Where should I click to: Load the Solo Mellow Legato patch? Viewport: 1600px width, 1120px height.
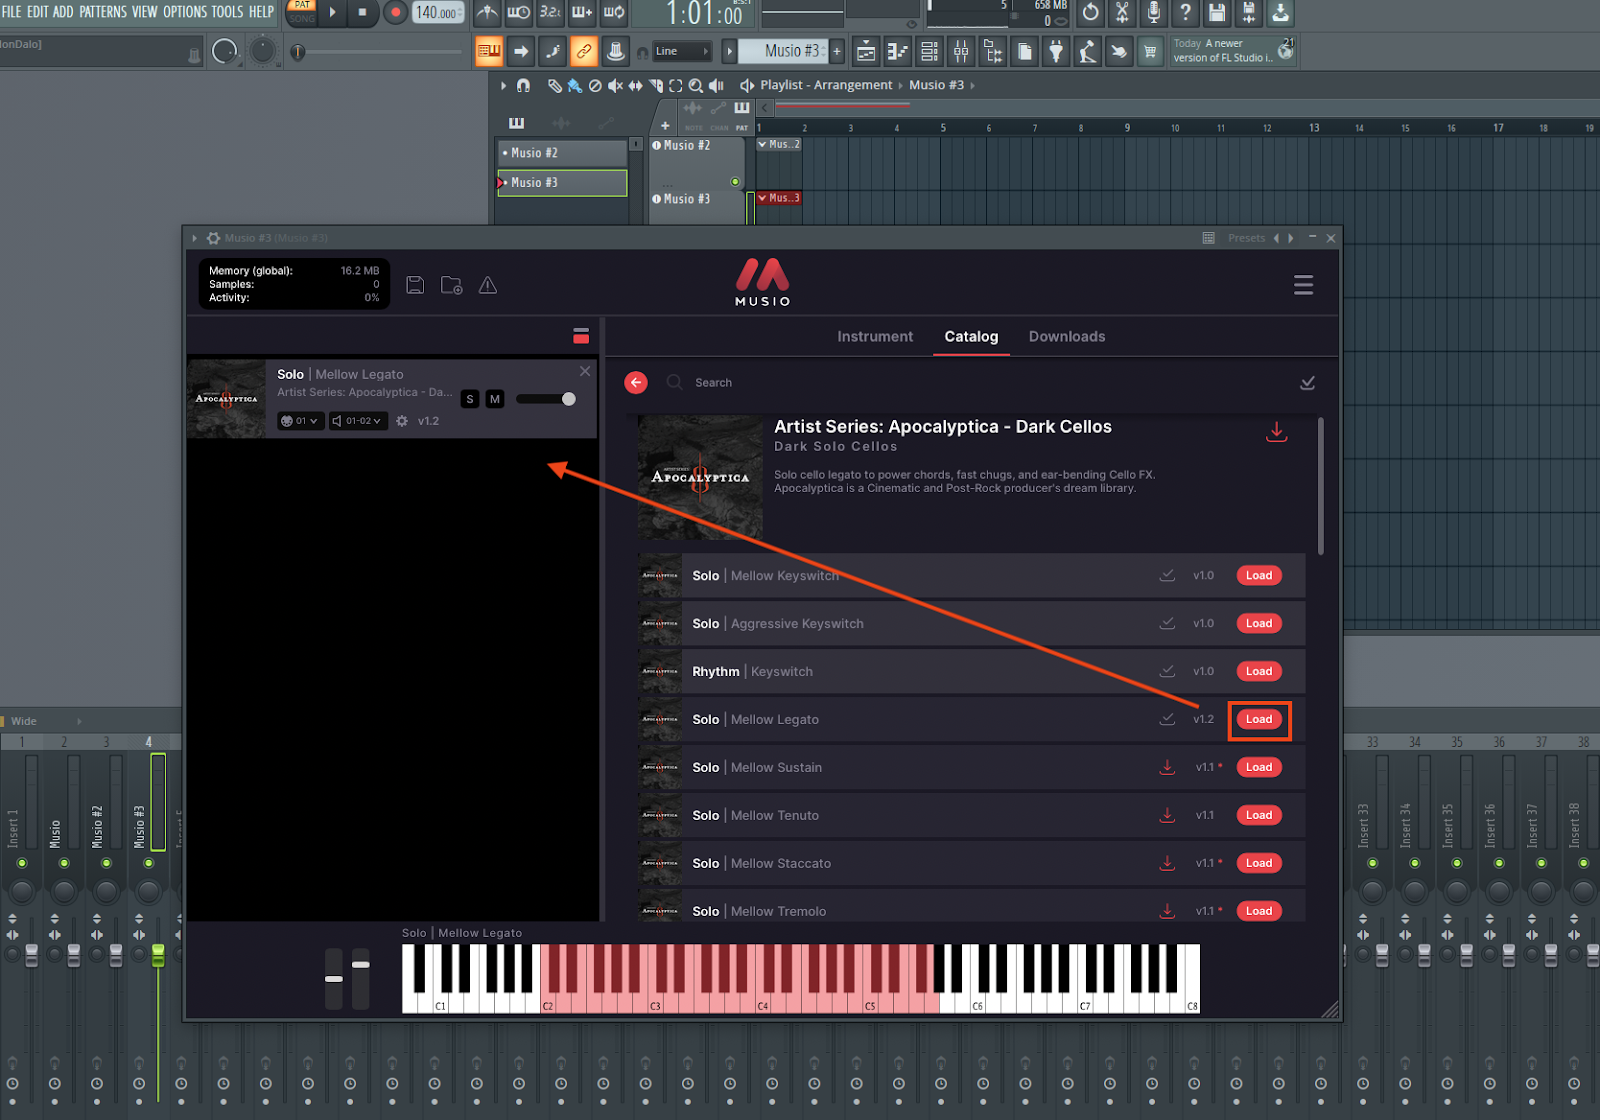[x=1259, y=720]
